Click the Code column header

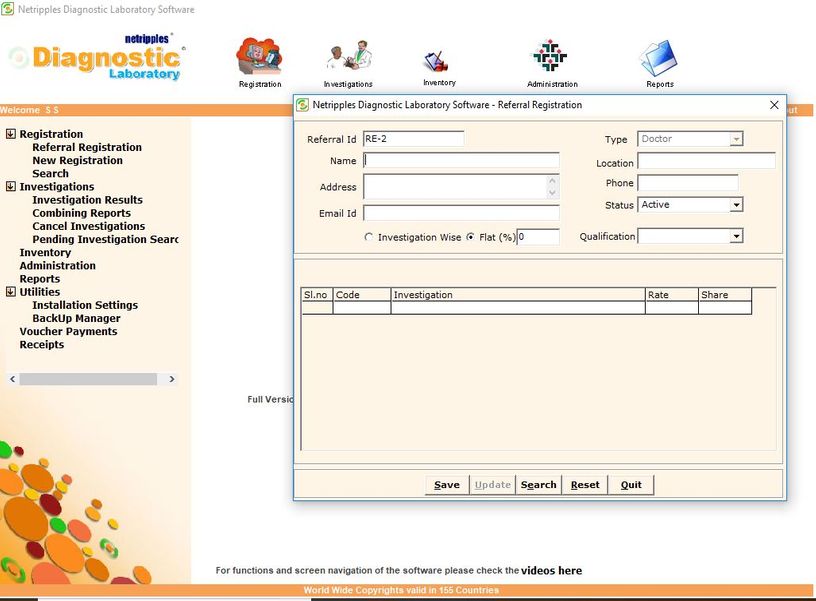coord(362,295)
